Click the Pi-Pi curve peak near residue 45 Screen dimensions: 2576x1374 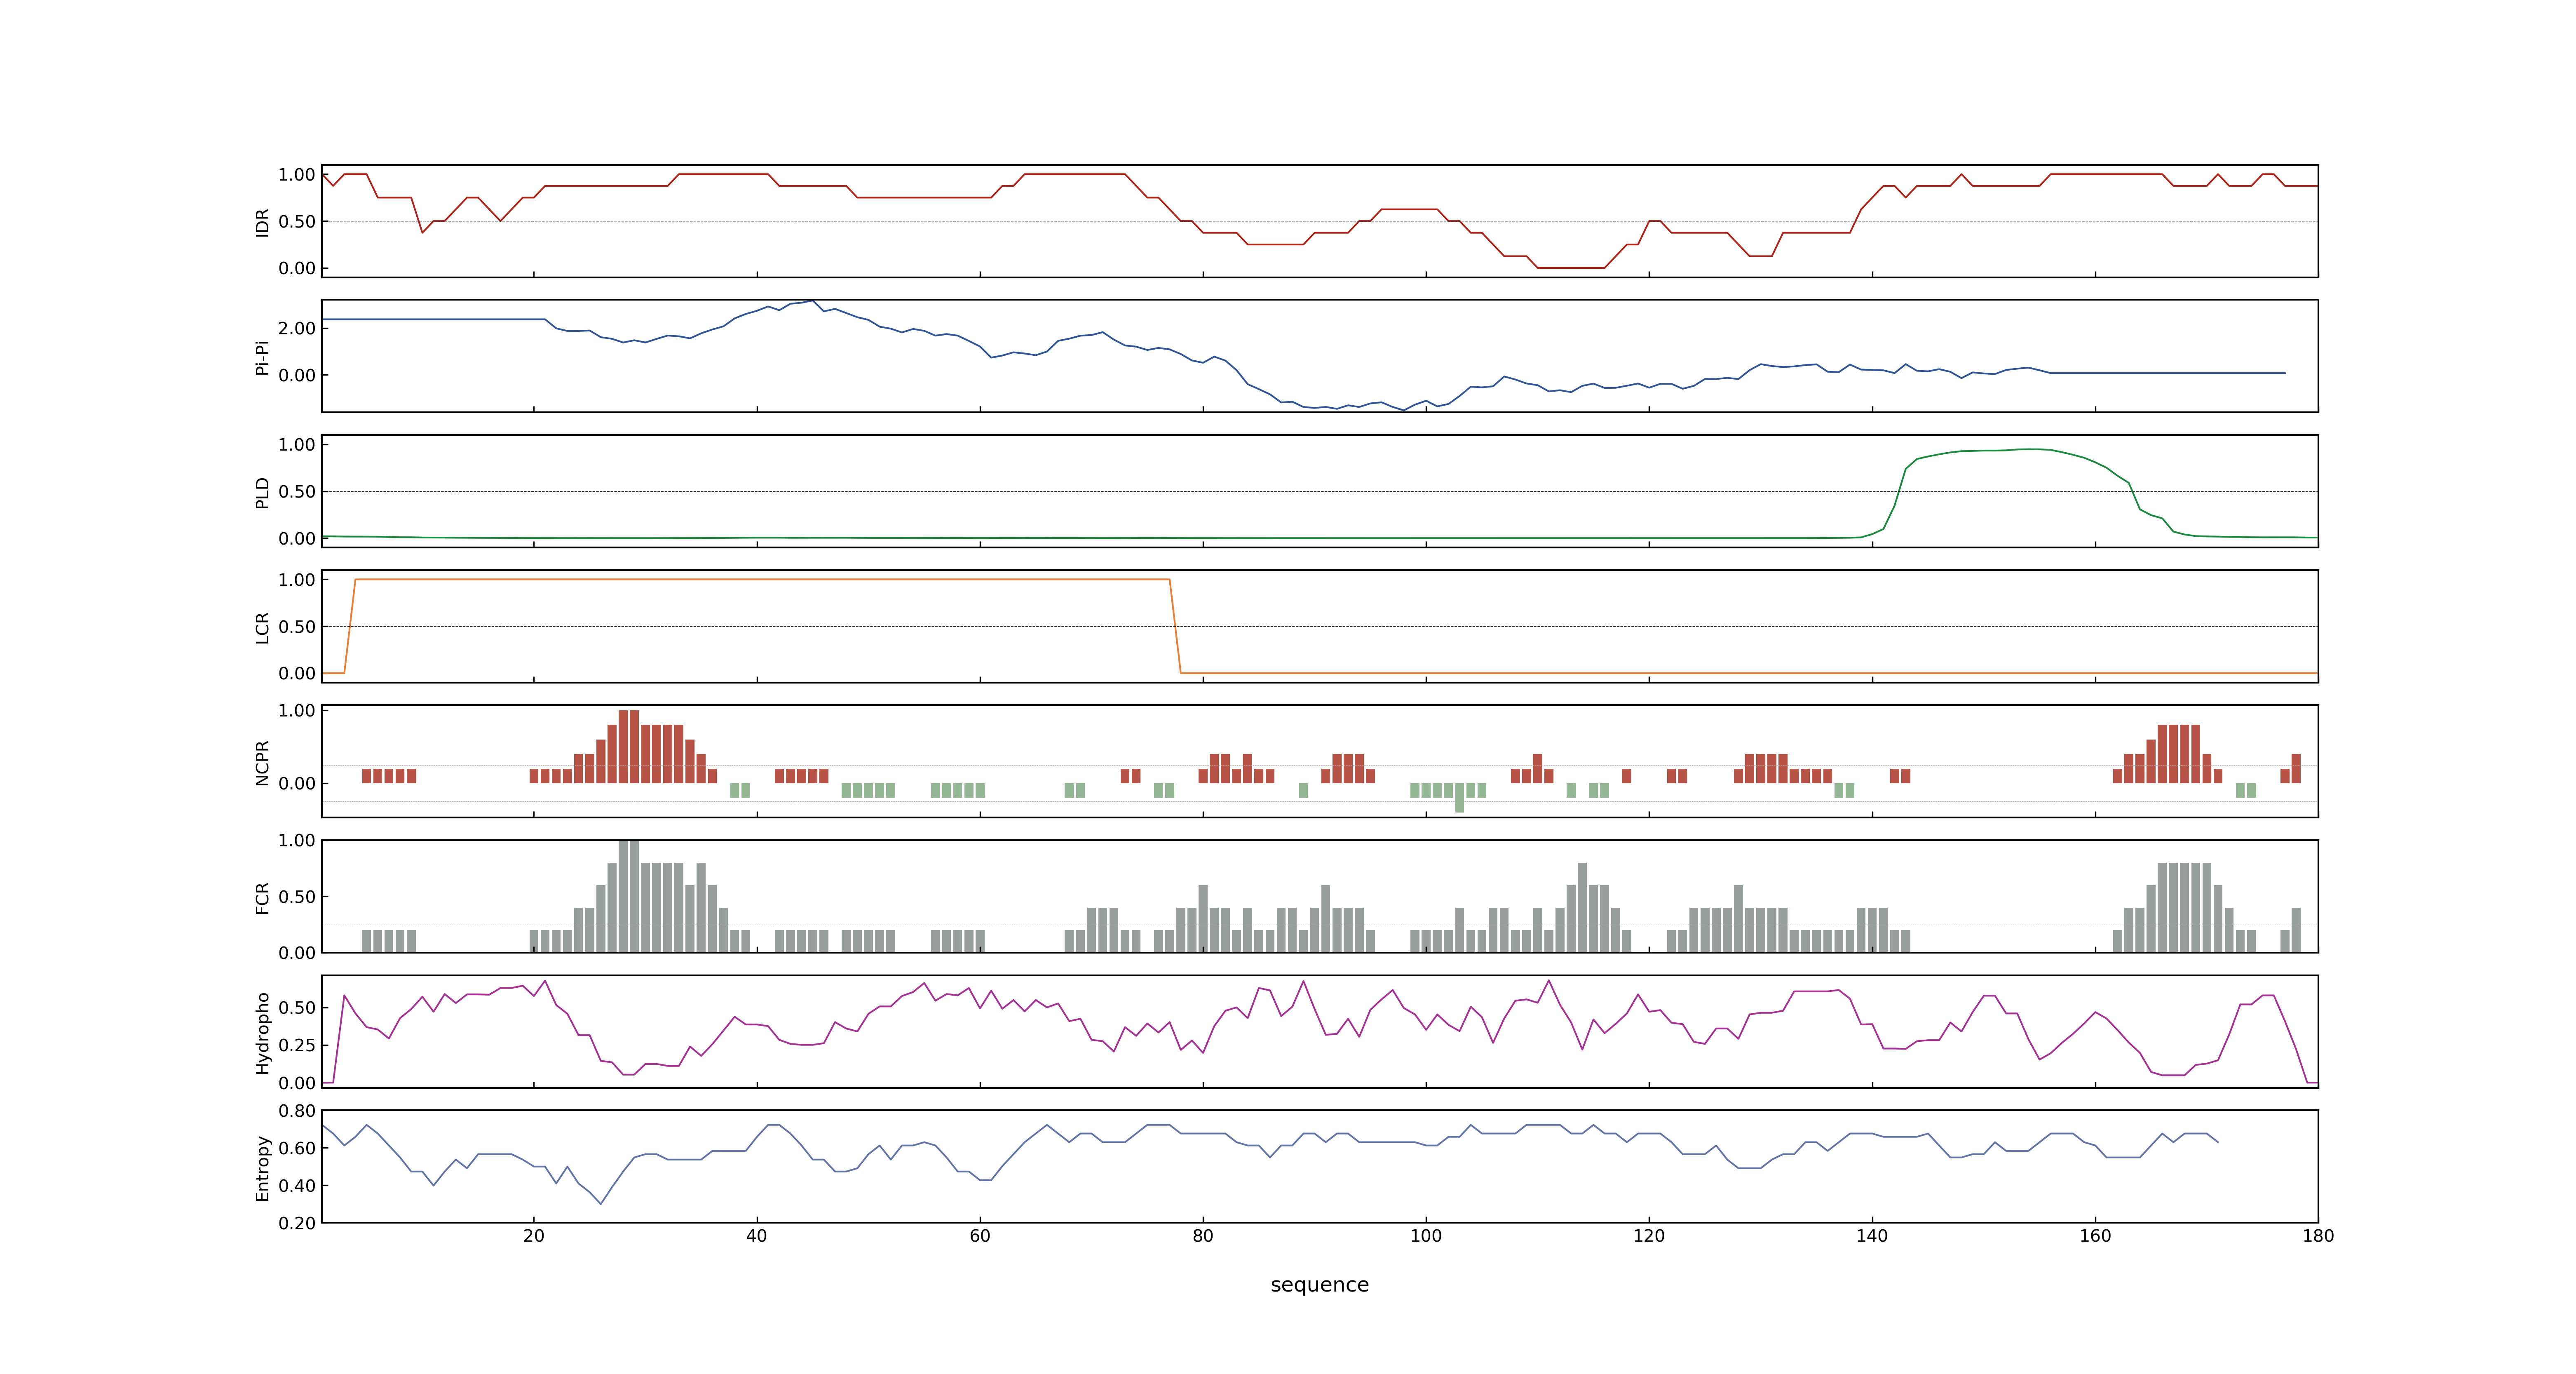(812, 301)
